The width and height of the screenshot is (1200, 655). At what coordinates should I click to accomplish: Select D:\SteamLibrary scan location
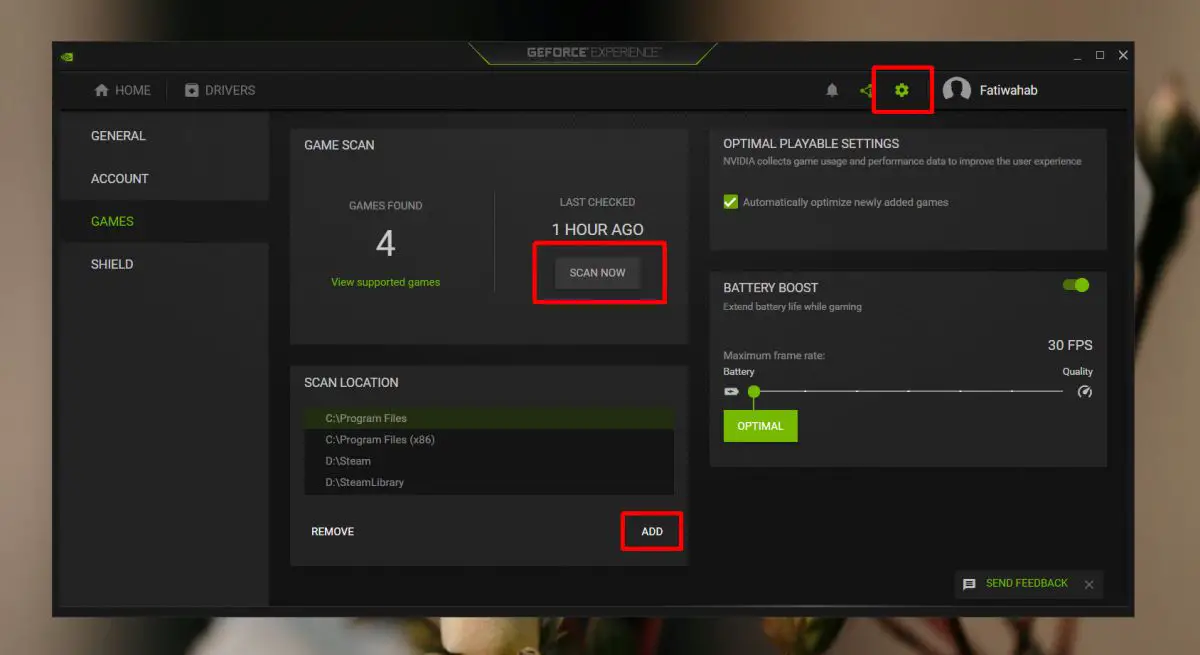pos(489,482)
